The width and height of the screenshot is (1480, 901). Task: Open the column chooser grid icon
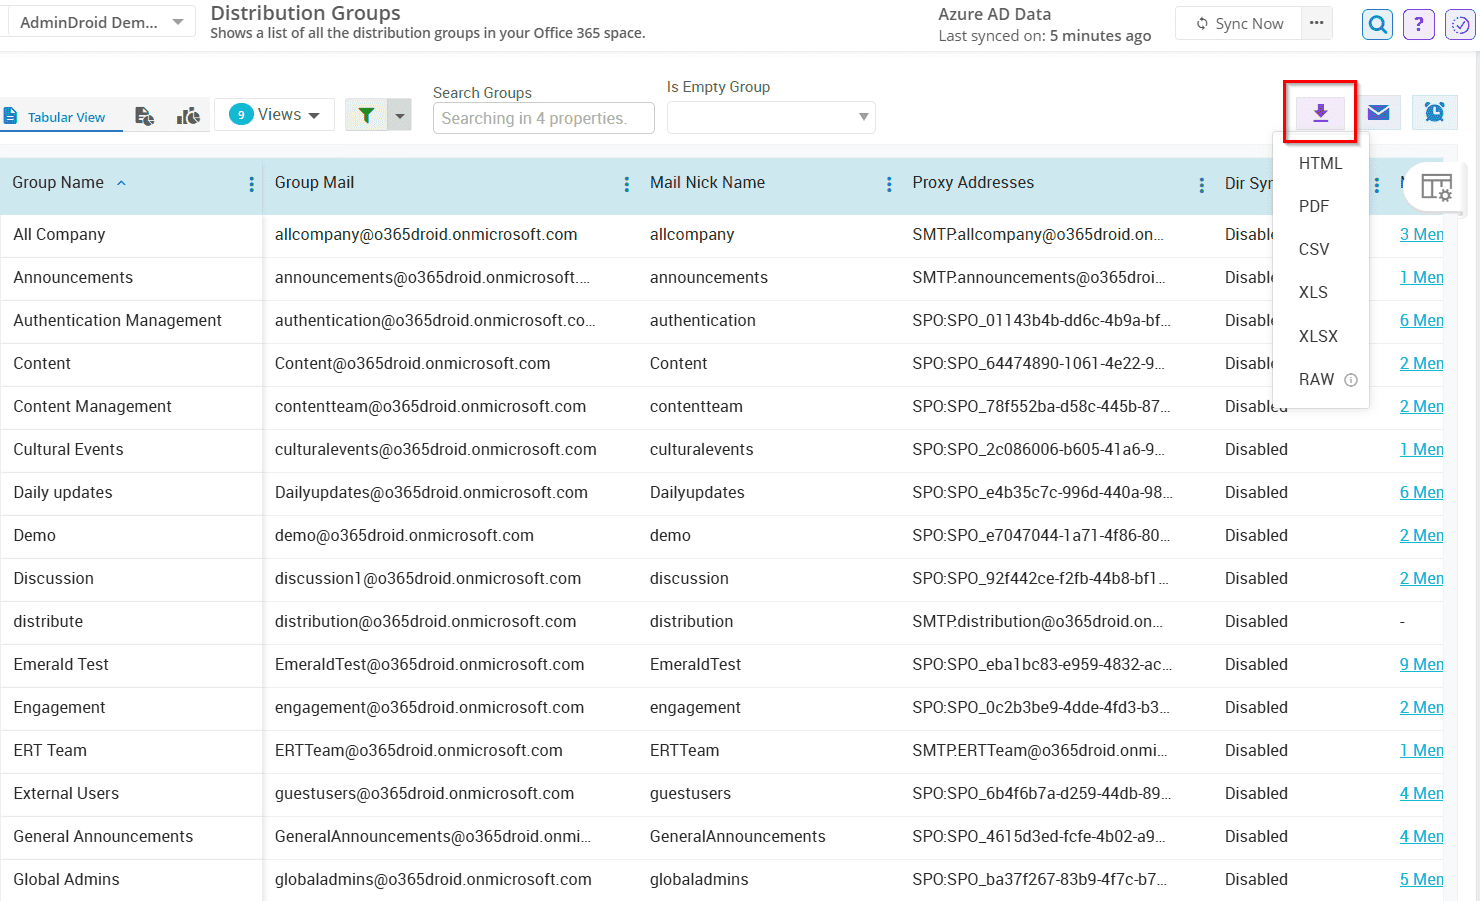coord(1437,186)
